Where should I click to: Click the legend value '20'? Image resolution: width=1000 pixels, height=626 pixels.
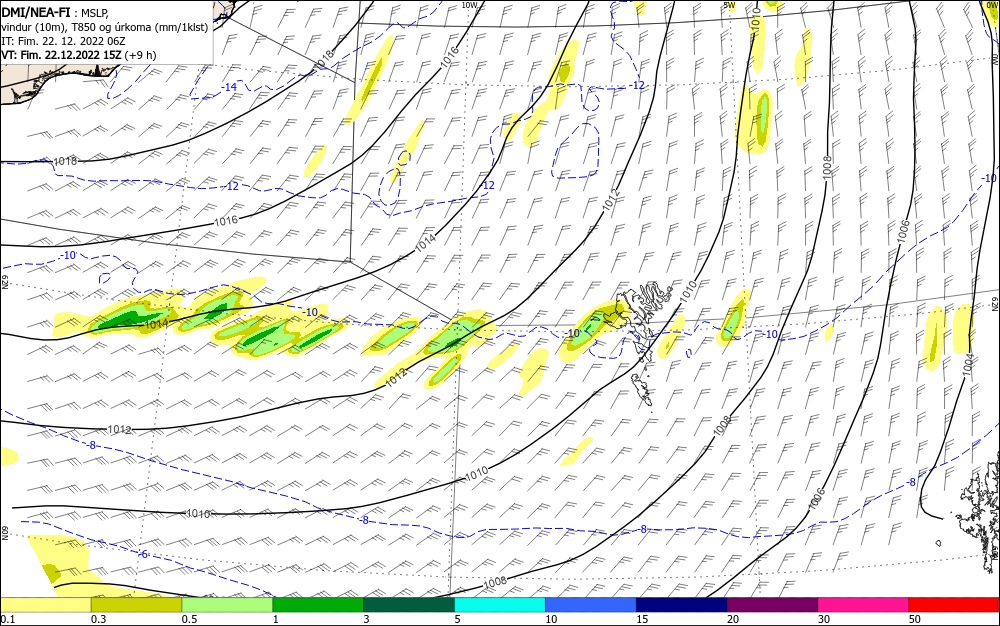tap(733, 619)
